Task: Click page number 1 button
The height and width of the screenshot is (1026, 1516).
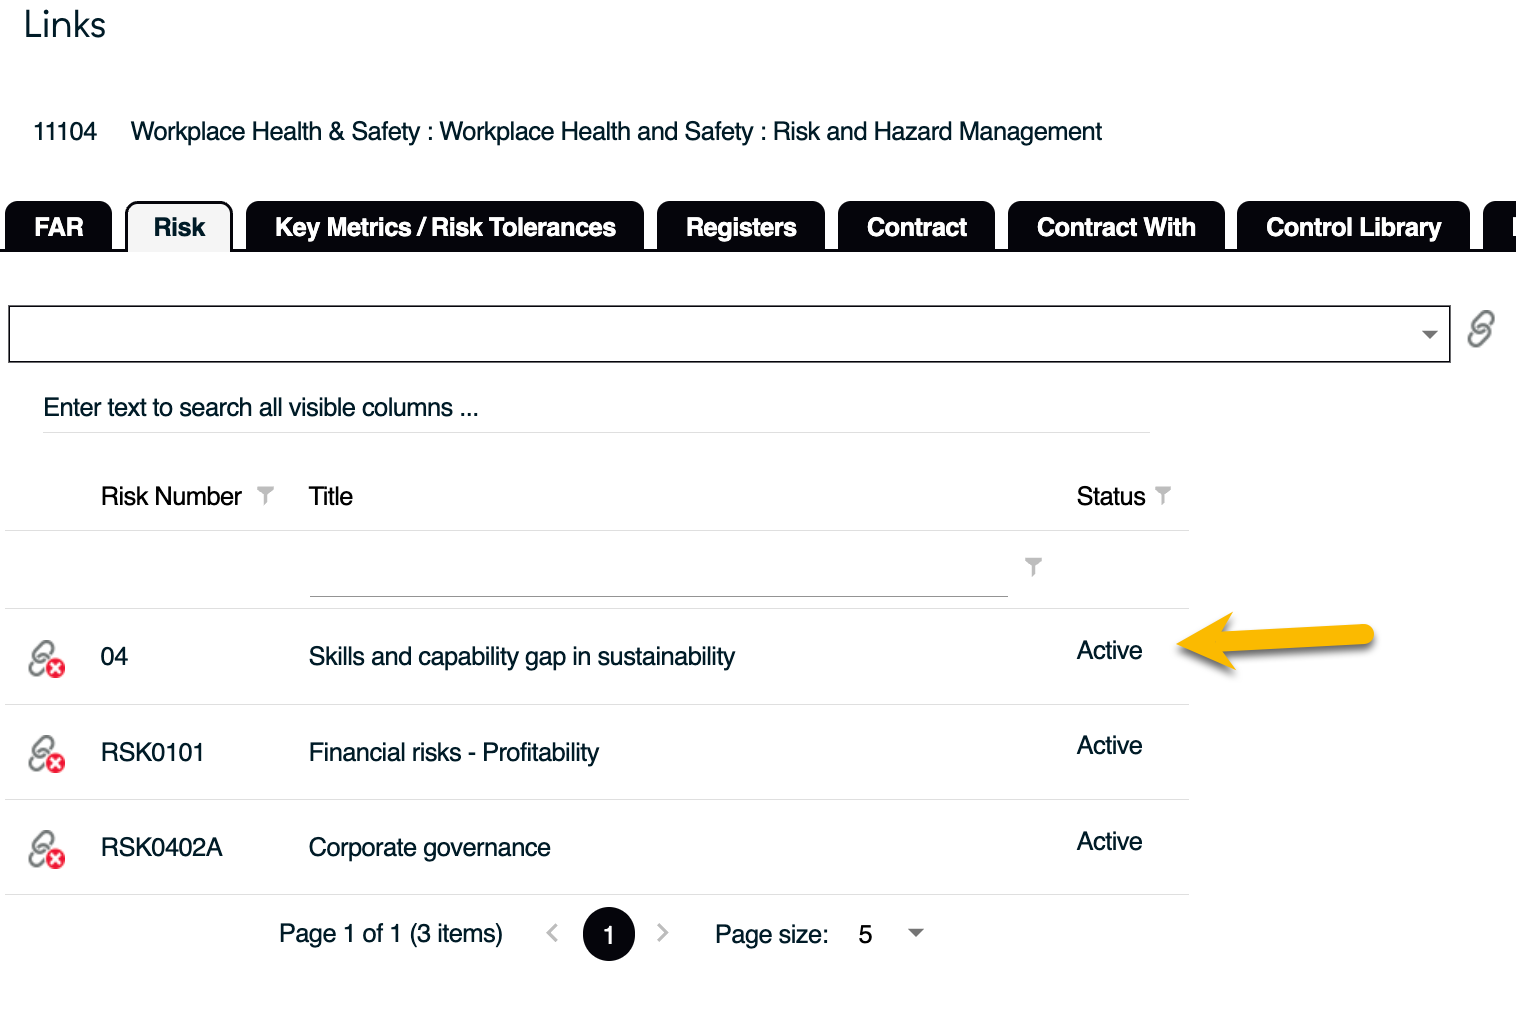Action: click(x=609, y=934)
